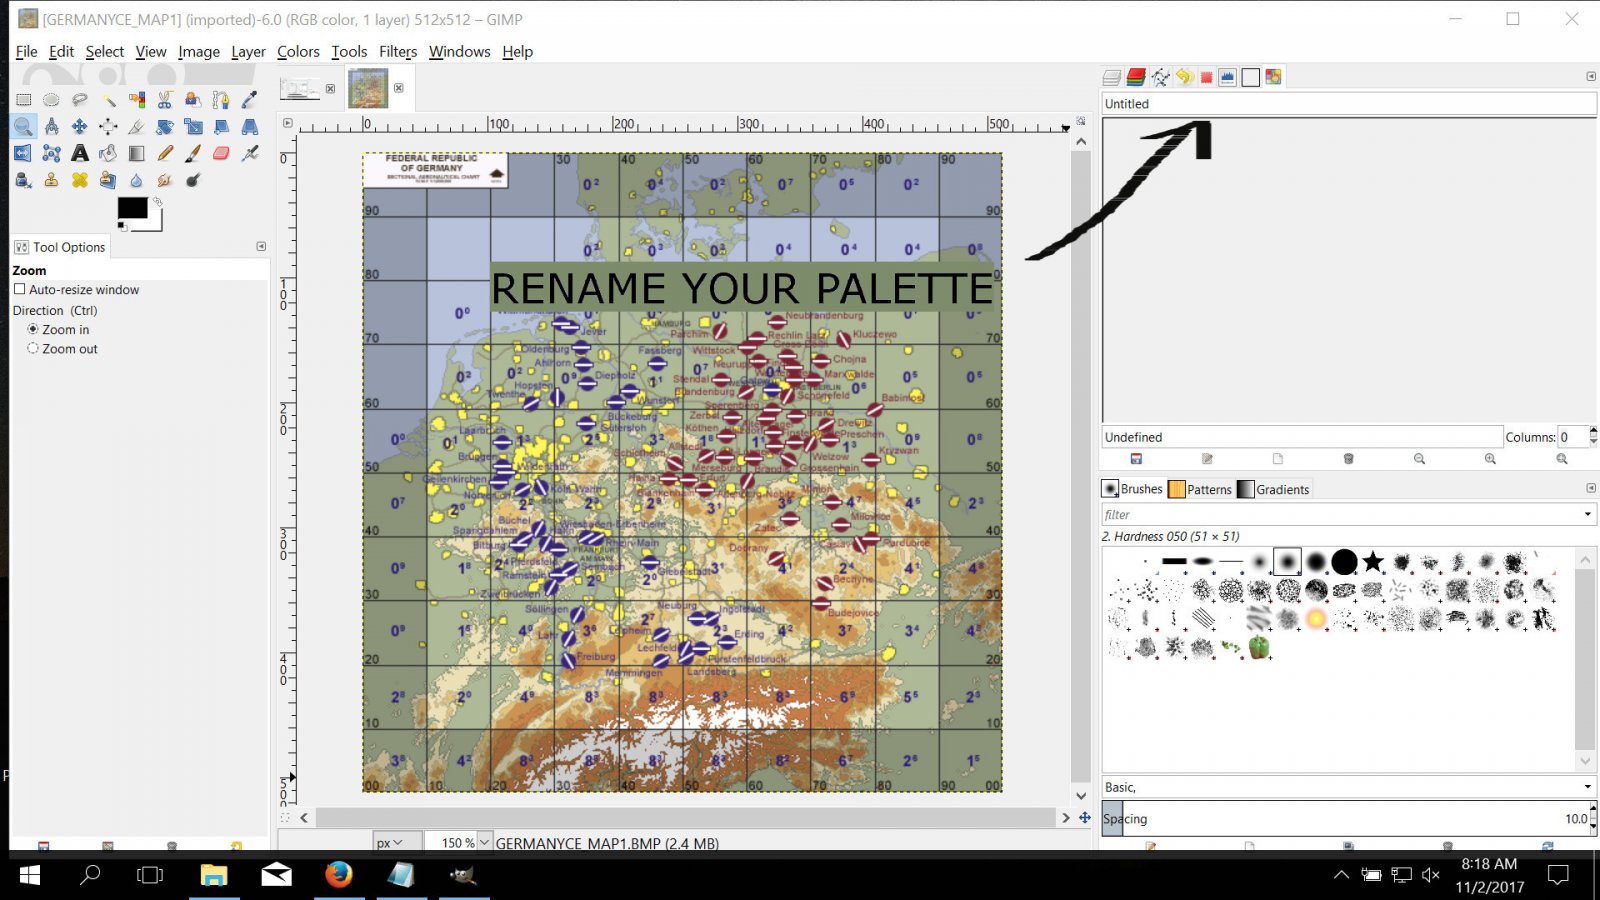This screenshot has height=900, width=1600.
Task: Open the palette editor dock menu arrow
Action: click(x=1591, y=76)
